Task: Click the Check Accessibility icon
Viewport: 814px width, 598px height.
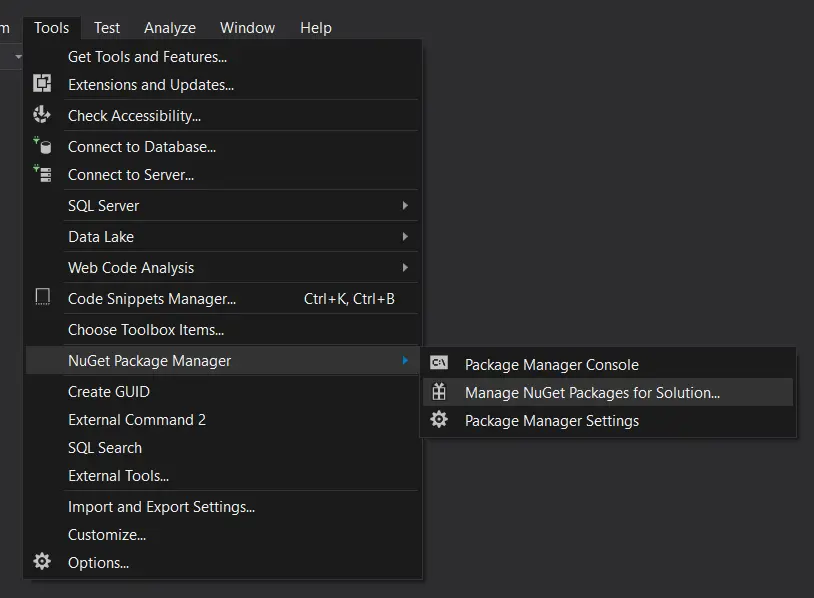Action: (42, 115)
